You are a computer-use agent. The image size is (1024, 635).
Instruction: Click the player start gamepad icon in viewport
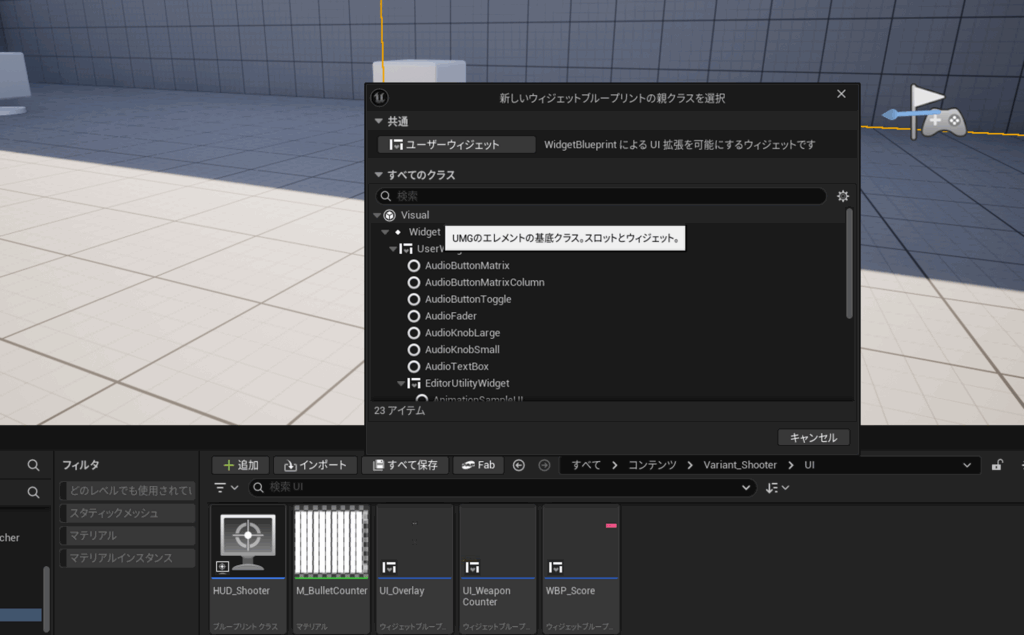tap(940, 122)
